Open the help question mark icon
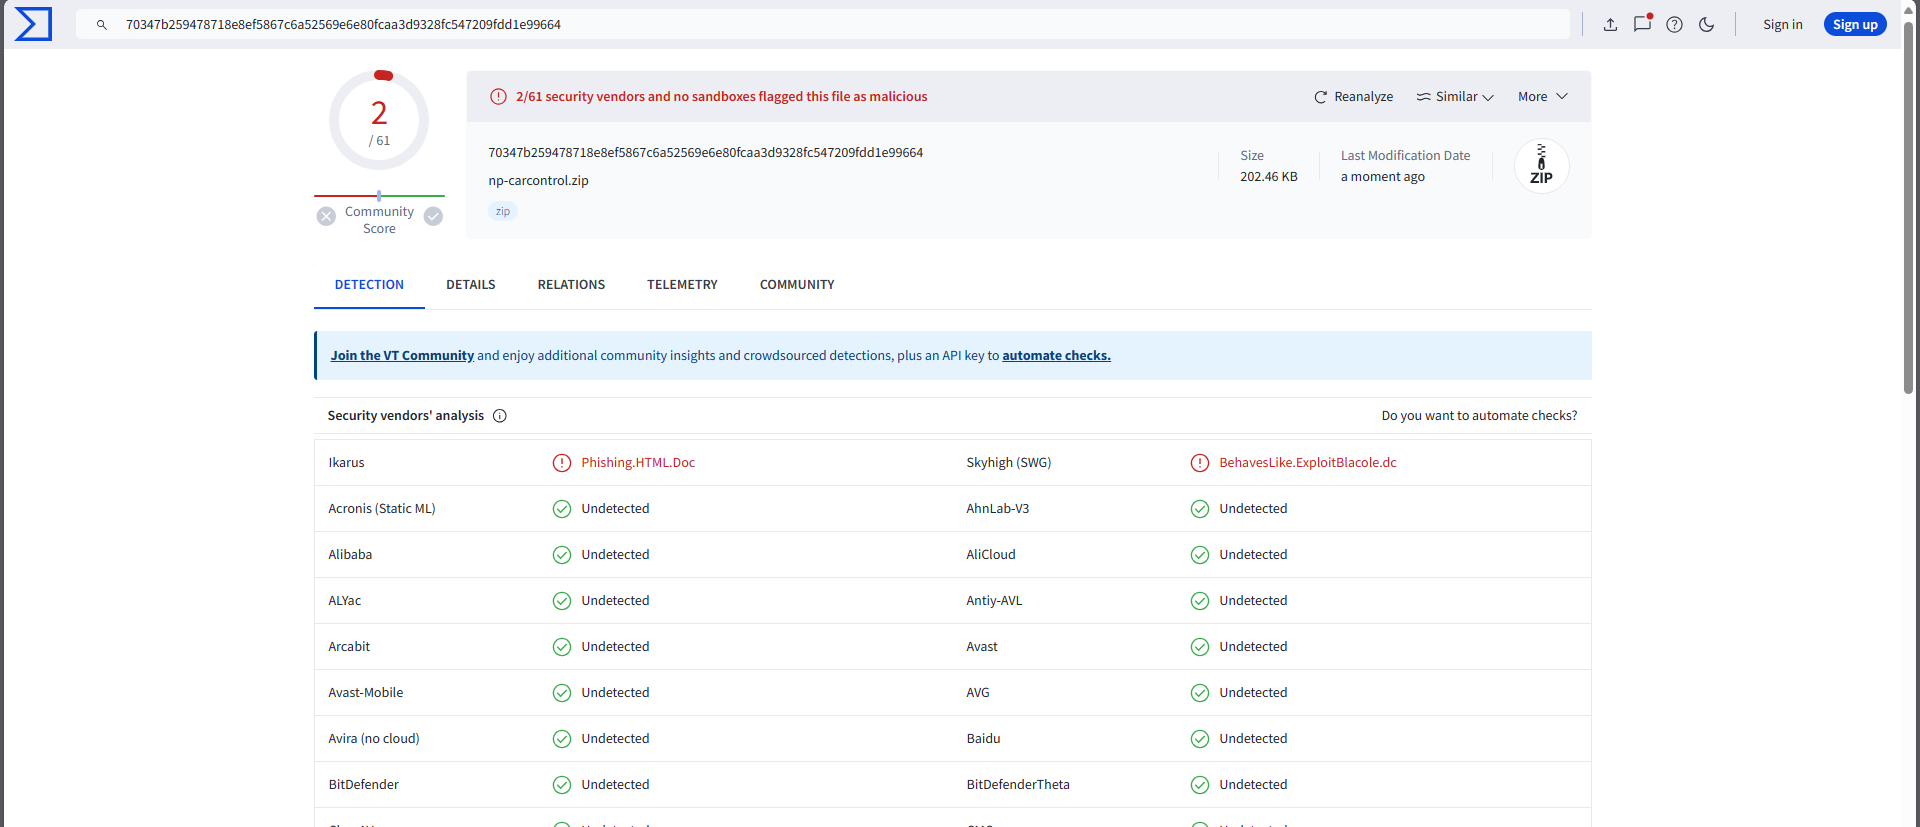The width and height of the screenshot is (1920, 827). pyautogui.click(x=1674, y=24)
